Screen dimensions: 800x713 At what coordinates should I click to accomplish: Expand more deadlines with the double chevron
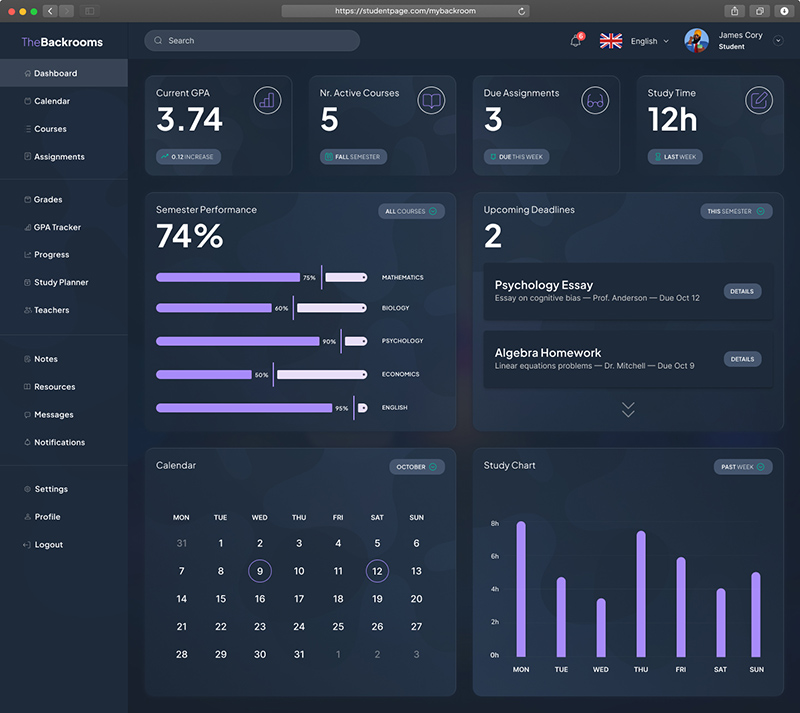pyautogui.click(x=628, y=409)
